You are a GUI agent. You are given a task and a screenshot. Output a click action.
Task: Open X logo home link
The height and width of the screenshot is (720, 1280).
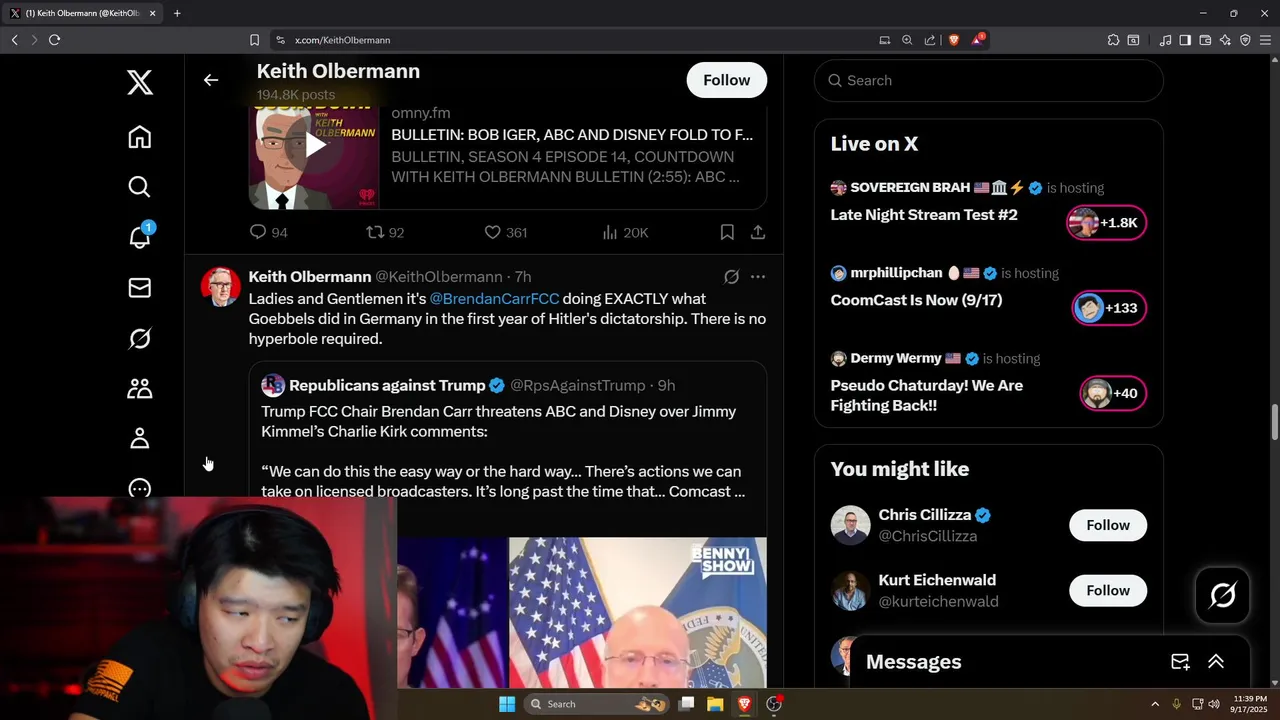pos(140,83)
